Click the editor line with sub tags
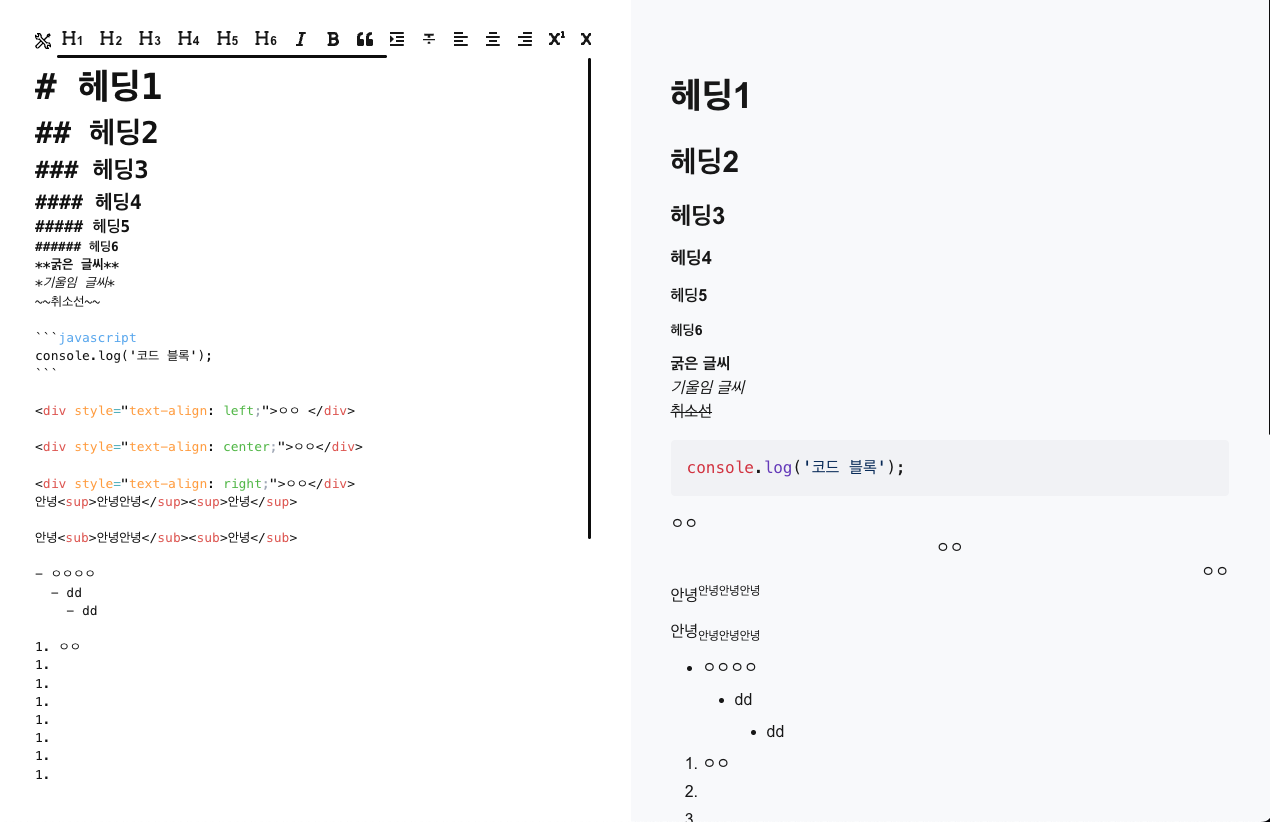Screen dimensions: 1270x822 point(166,538)
